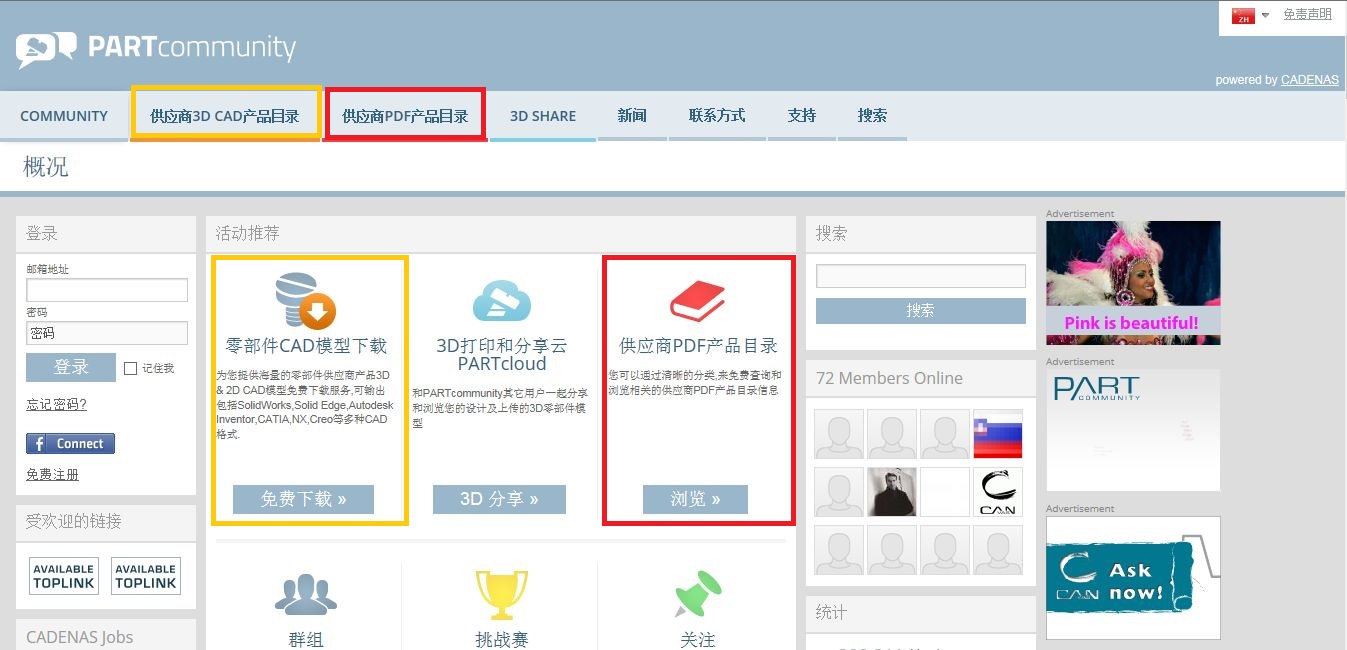
Task: Click the CAN logo member avatar
Action: [998, 492]
